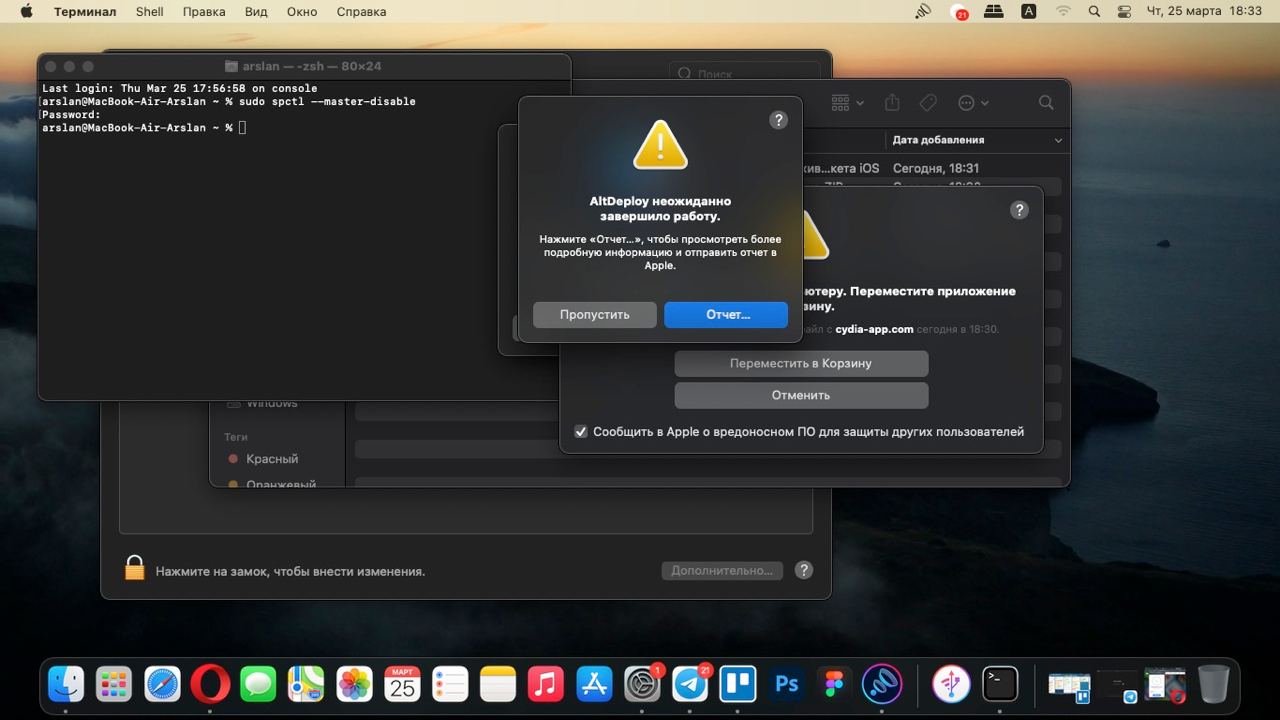The height and width of the screenshot is (720, 1280).
Task: Open the Окно menu
Action: click(x=302, y=12)
